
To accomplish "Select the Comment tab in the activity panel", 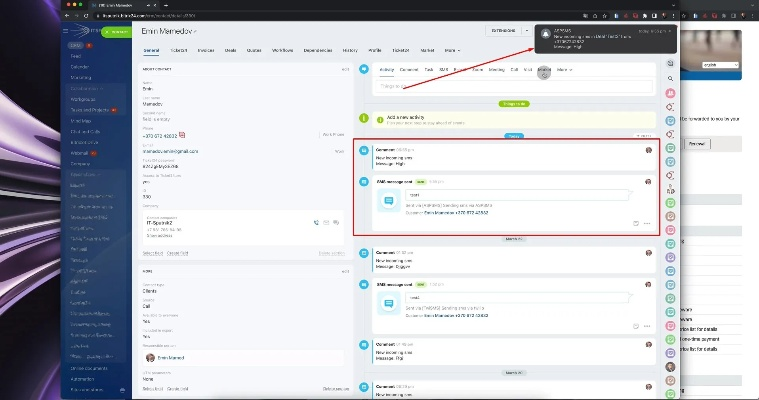I will [409, 70].
